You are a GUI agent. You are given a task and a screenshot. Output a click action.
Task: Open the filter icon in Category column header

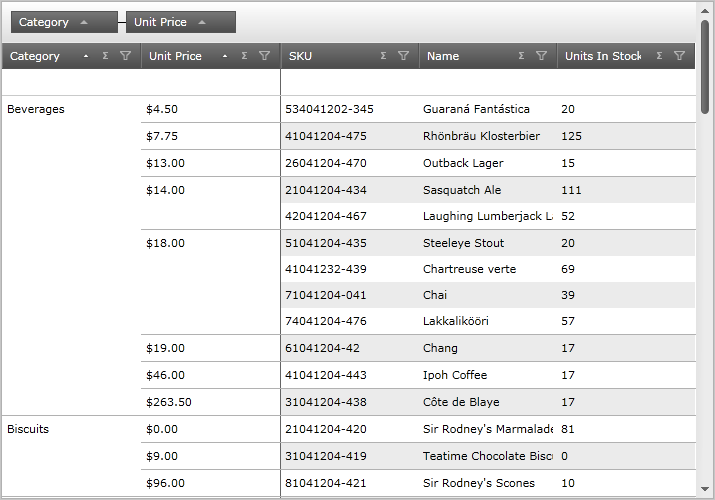pos(125,57)
